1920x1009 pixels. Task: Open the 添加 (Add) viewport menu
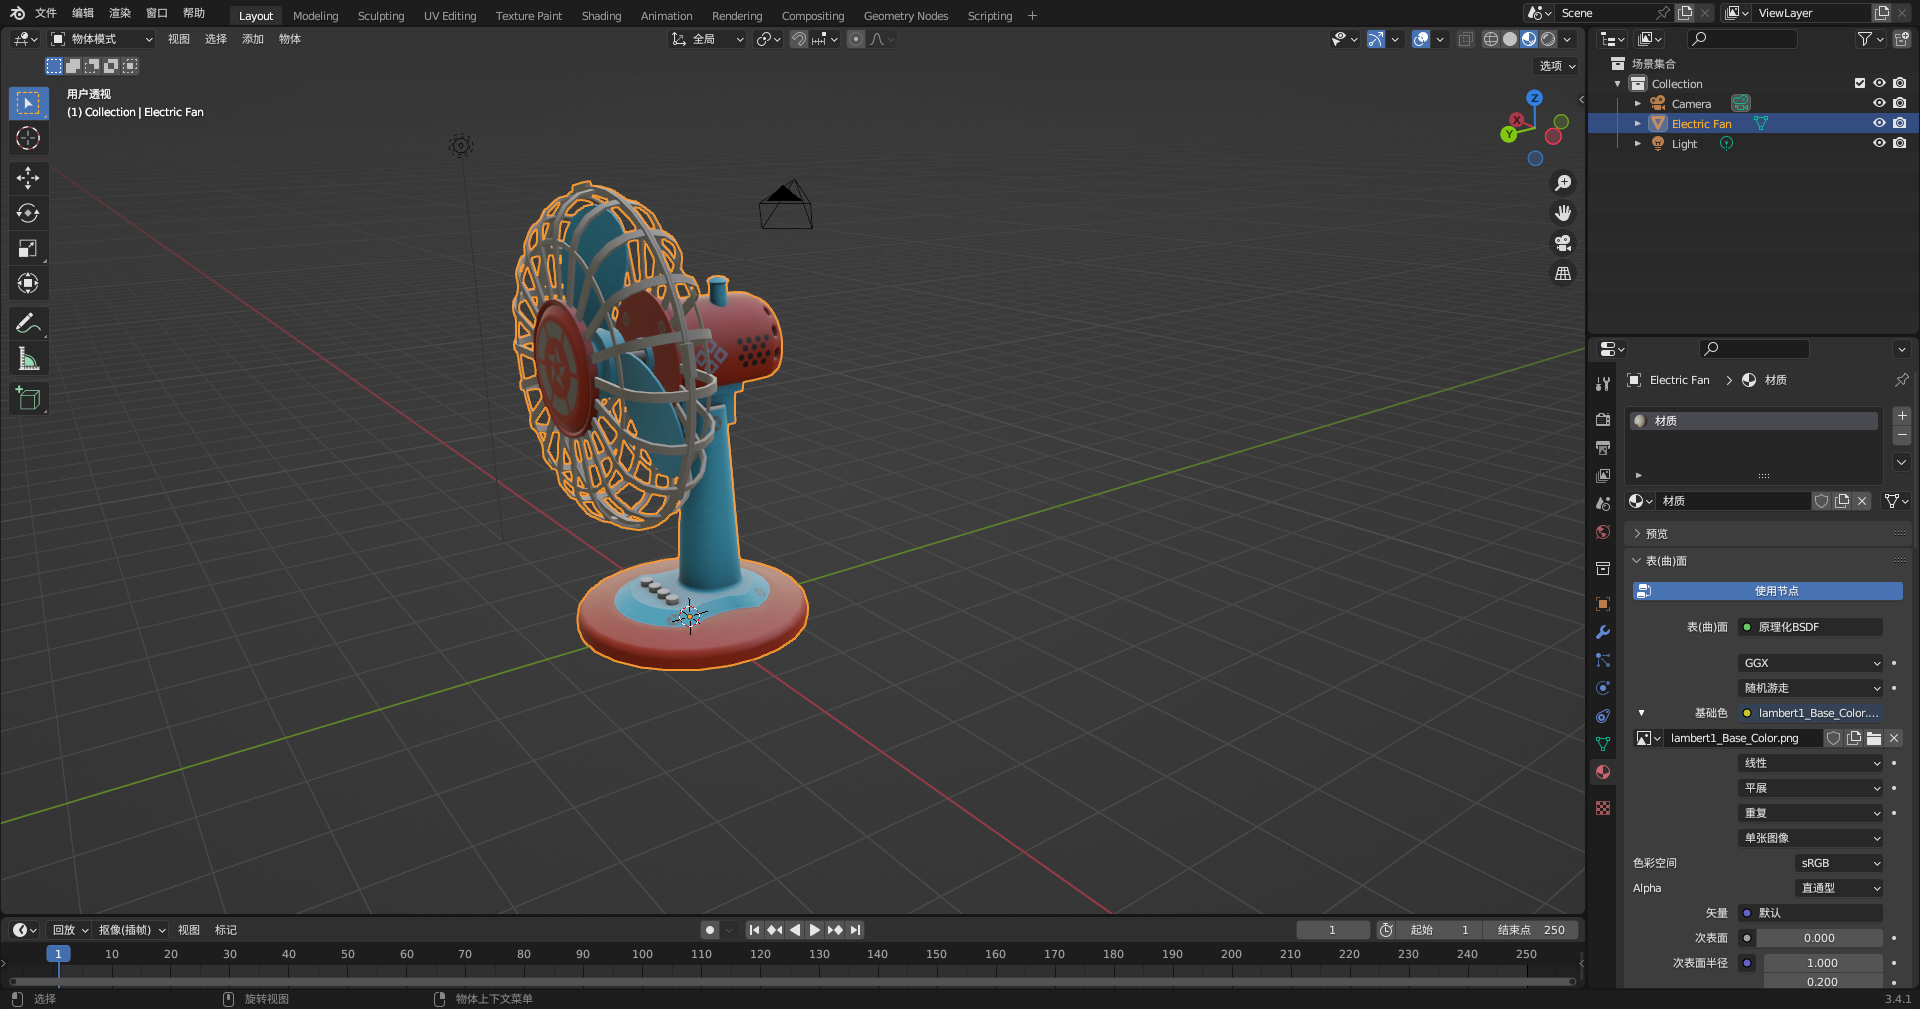pyautogui.click(x=253, y=39)
